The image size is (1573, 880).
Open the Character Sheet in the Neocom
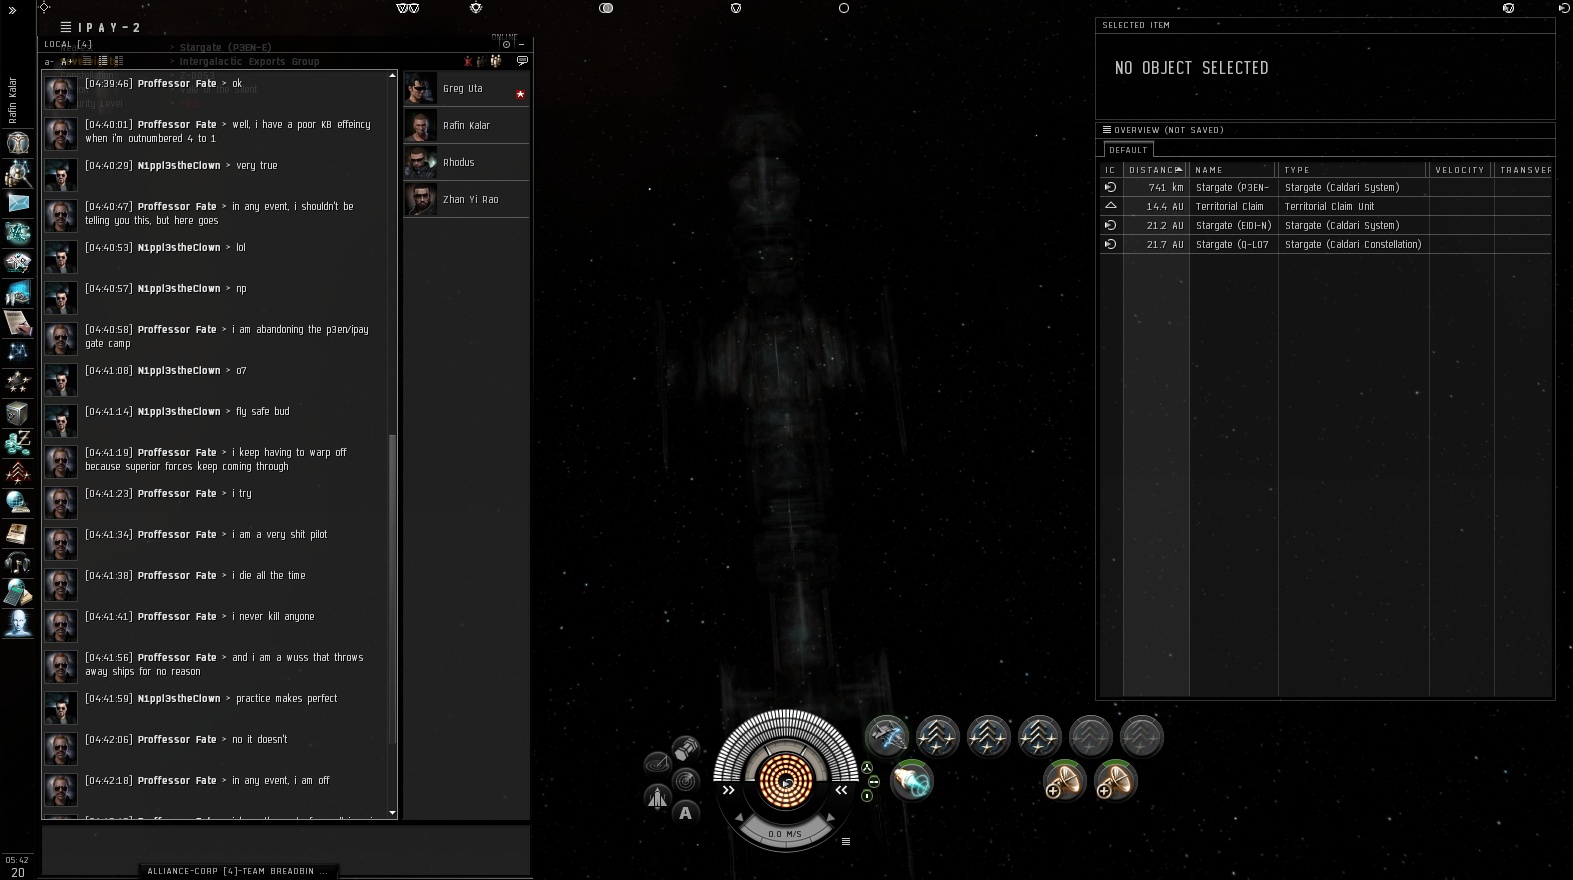click(18, 142)
